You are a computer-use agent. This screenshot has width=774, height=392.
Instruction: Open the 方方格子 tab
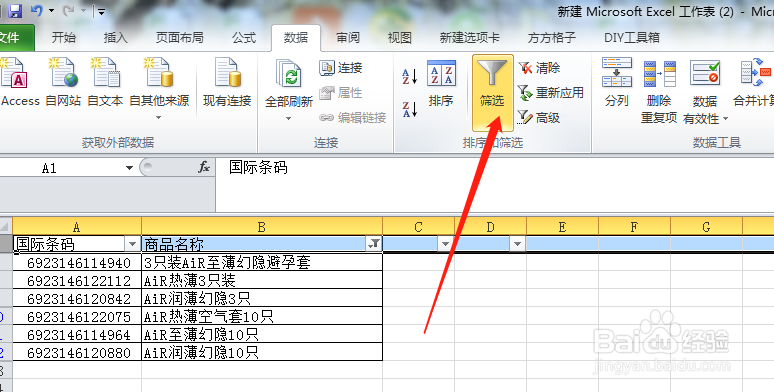point(551,38)
